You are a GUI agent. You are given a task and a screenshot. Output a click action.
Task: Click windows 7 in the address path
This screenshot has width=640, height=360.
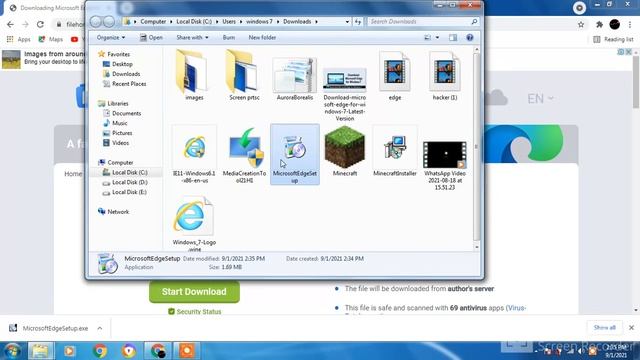coord(259,22)
